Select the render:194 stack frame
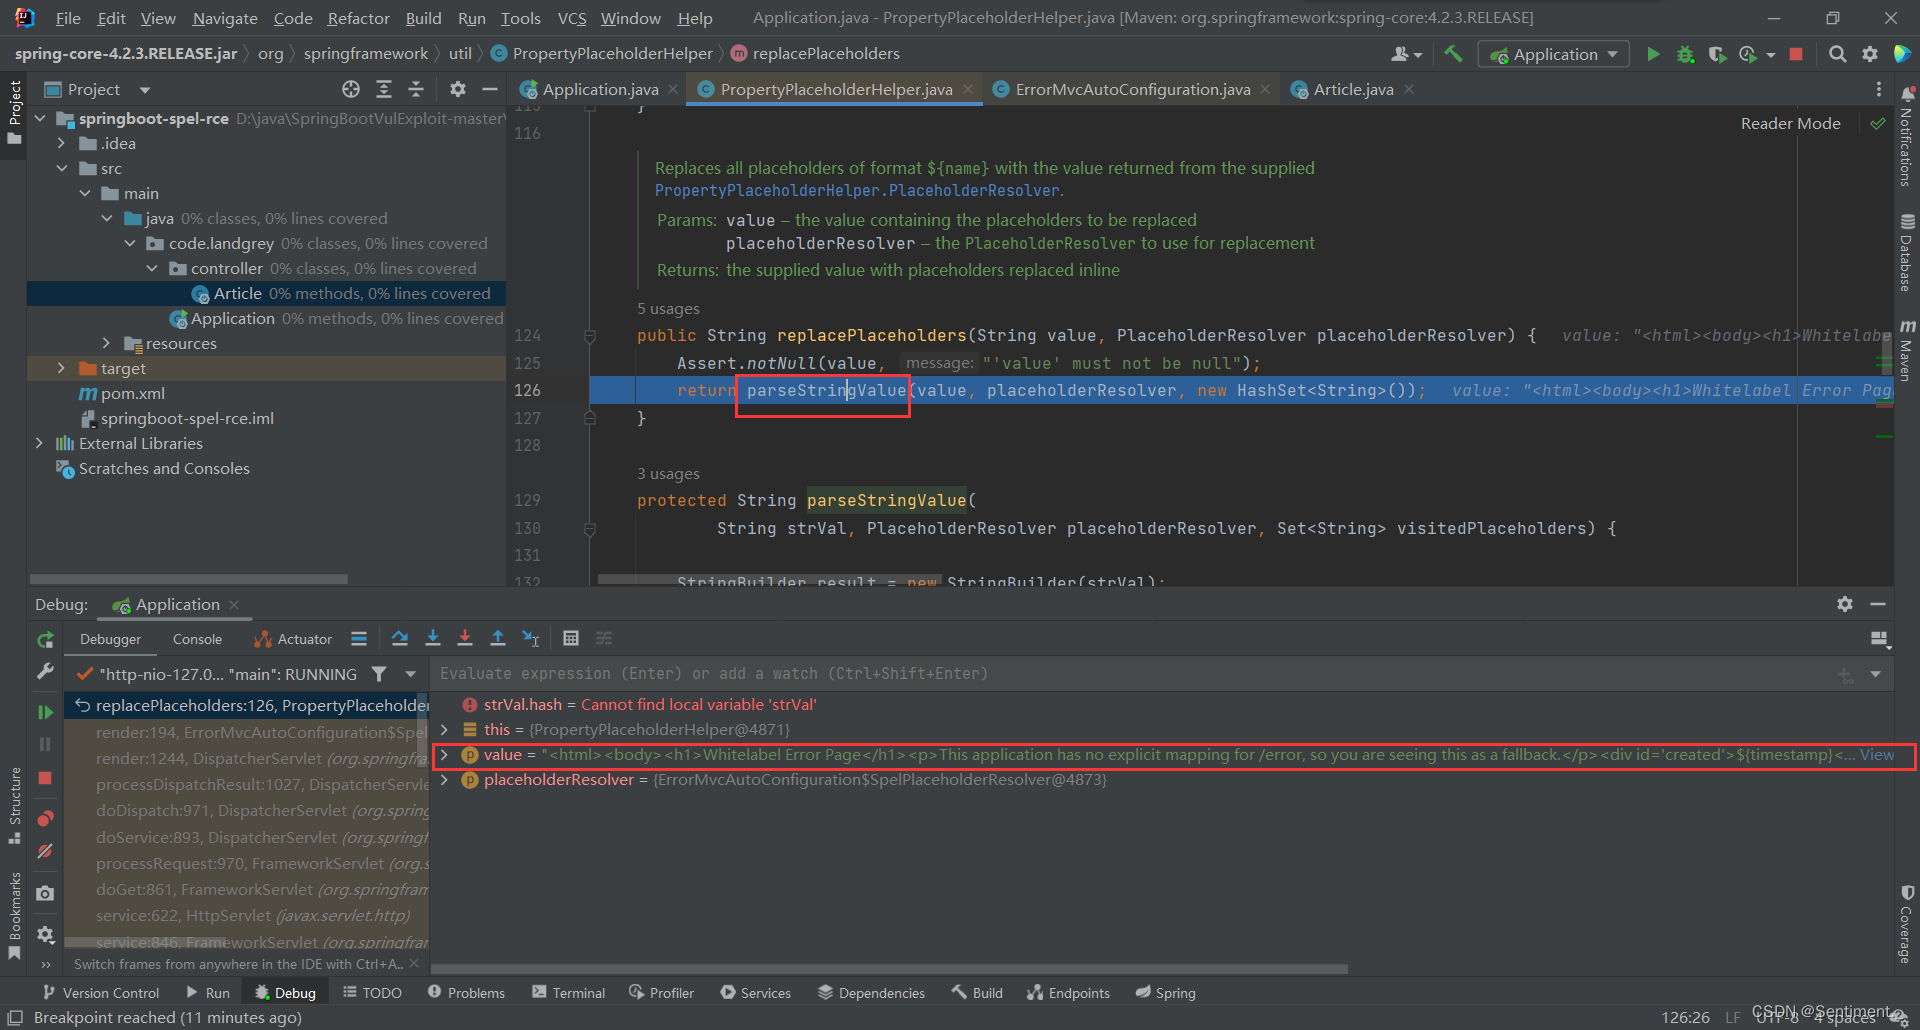This screenshot has width=1920, height=1030. tap(247, 732)
